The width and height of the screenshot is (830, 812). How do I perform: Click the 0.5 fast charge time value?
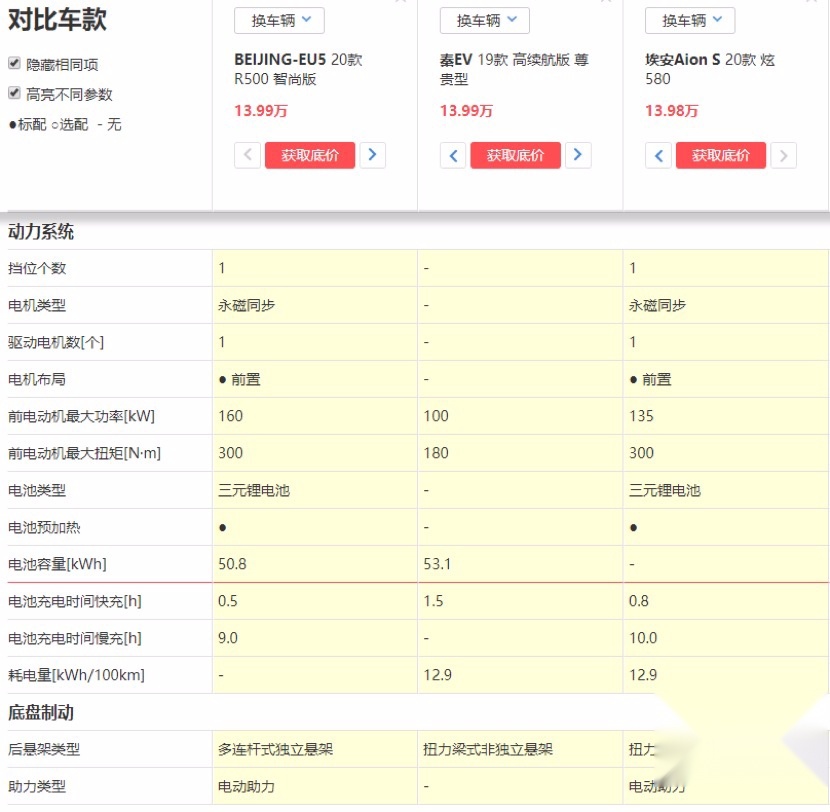coord(228,601)
